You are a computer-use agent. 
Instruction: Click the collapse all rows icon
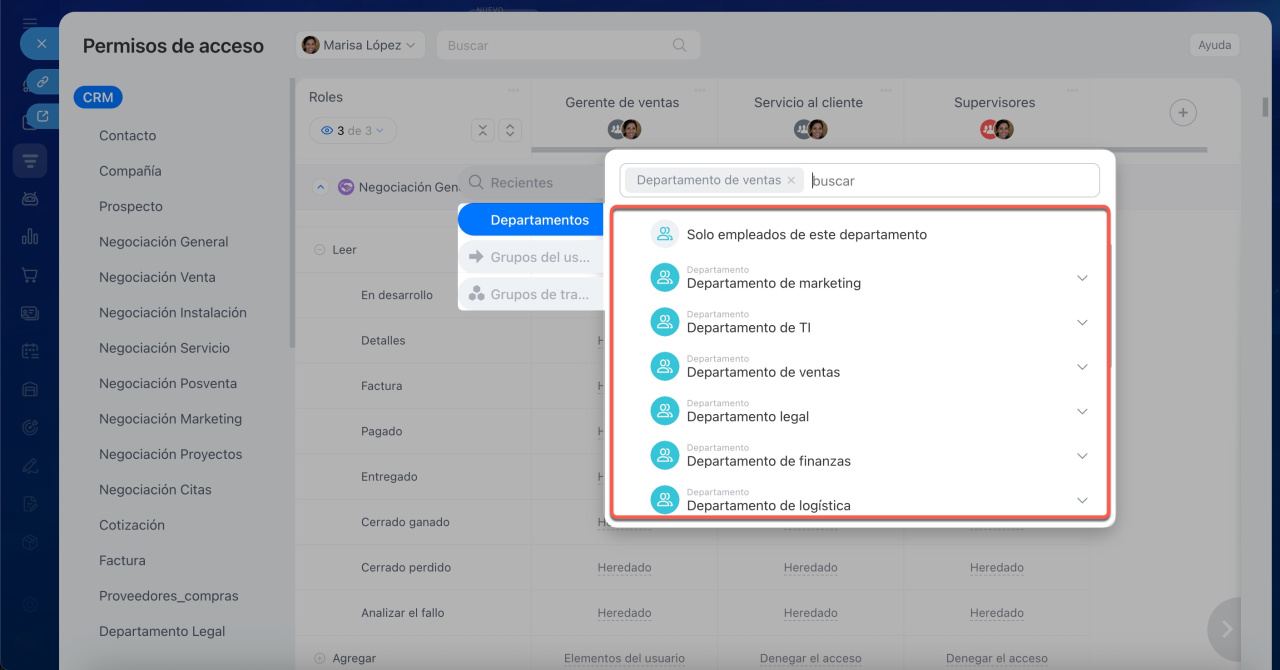pos(483,131)
